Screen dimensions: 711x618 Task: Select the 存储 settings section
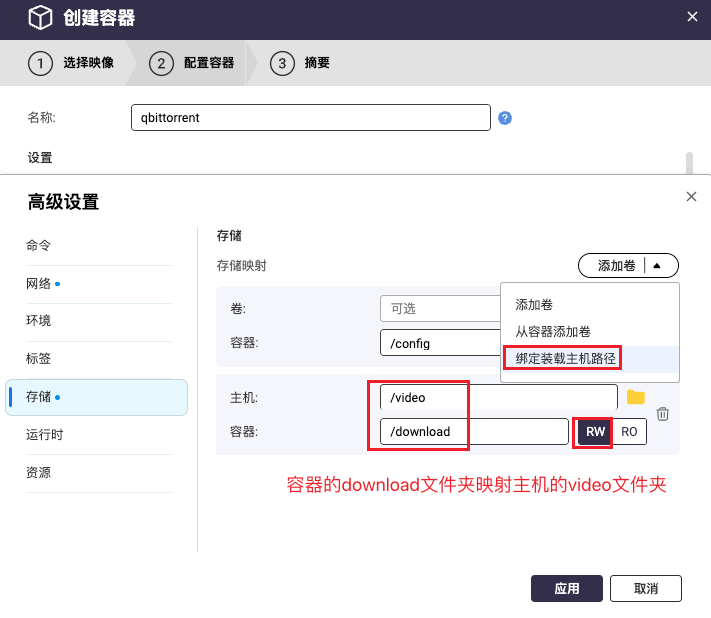97,397
